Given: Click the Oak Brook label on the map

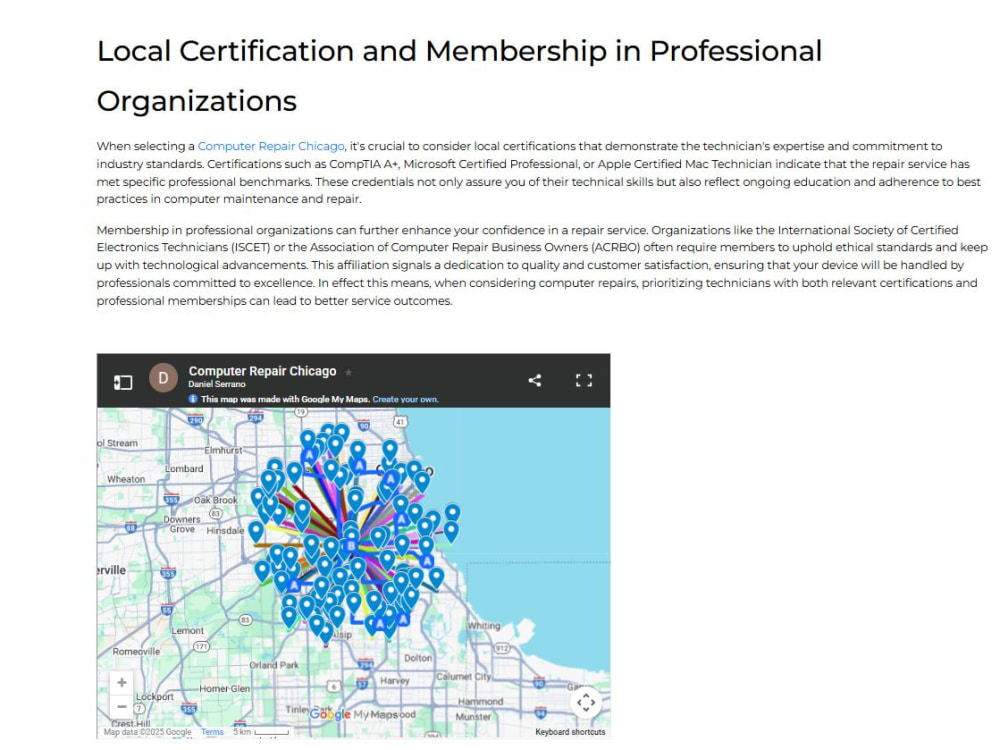Looking at the screenshot, I should coord(216,500).
